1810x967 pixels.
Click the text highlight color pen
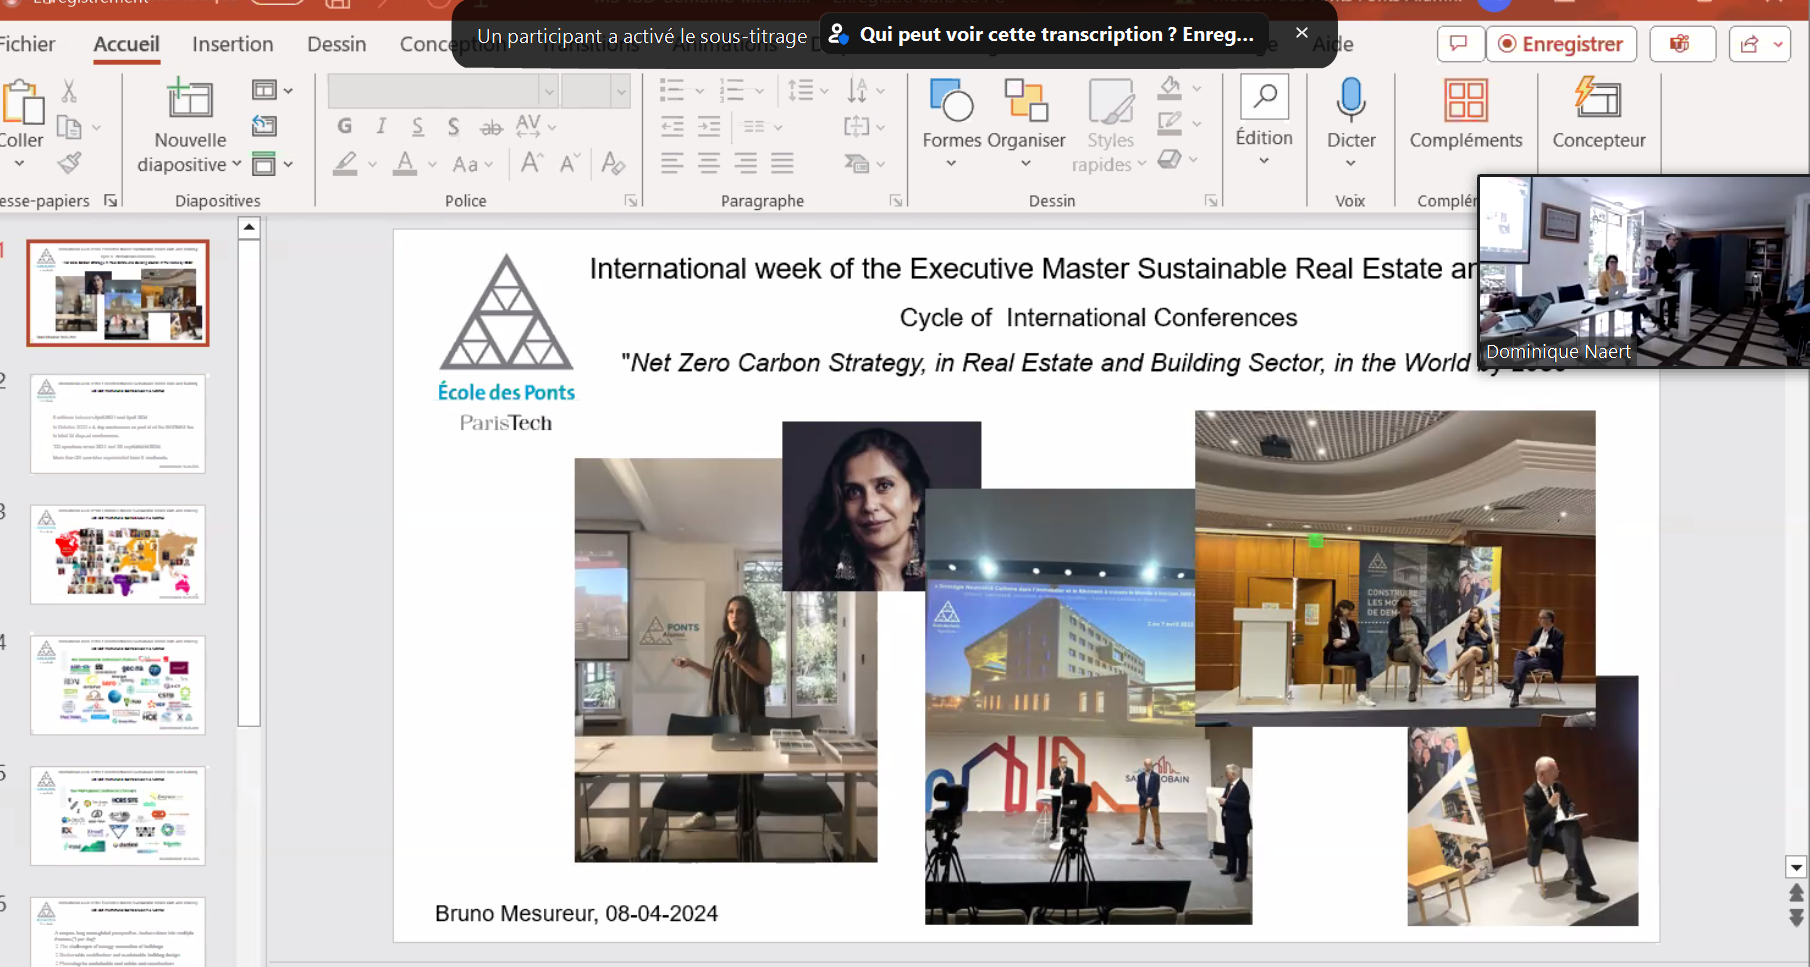click(x=346, y=163)
